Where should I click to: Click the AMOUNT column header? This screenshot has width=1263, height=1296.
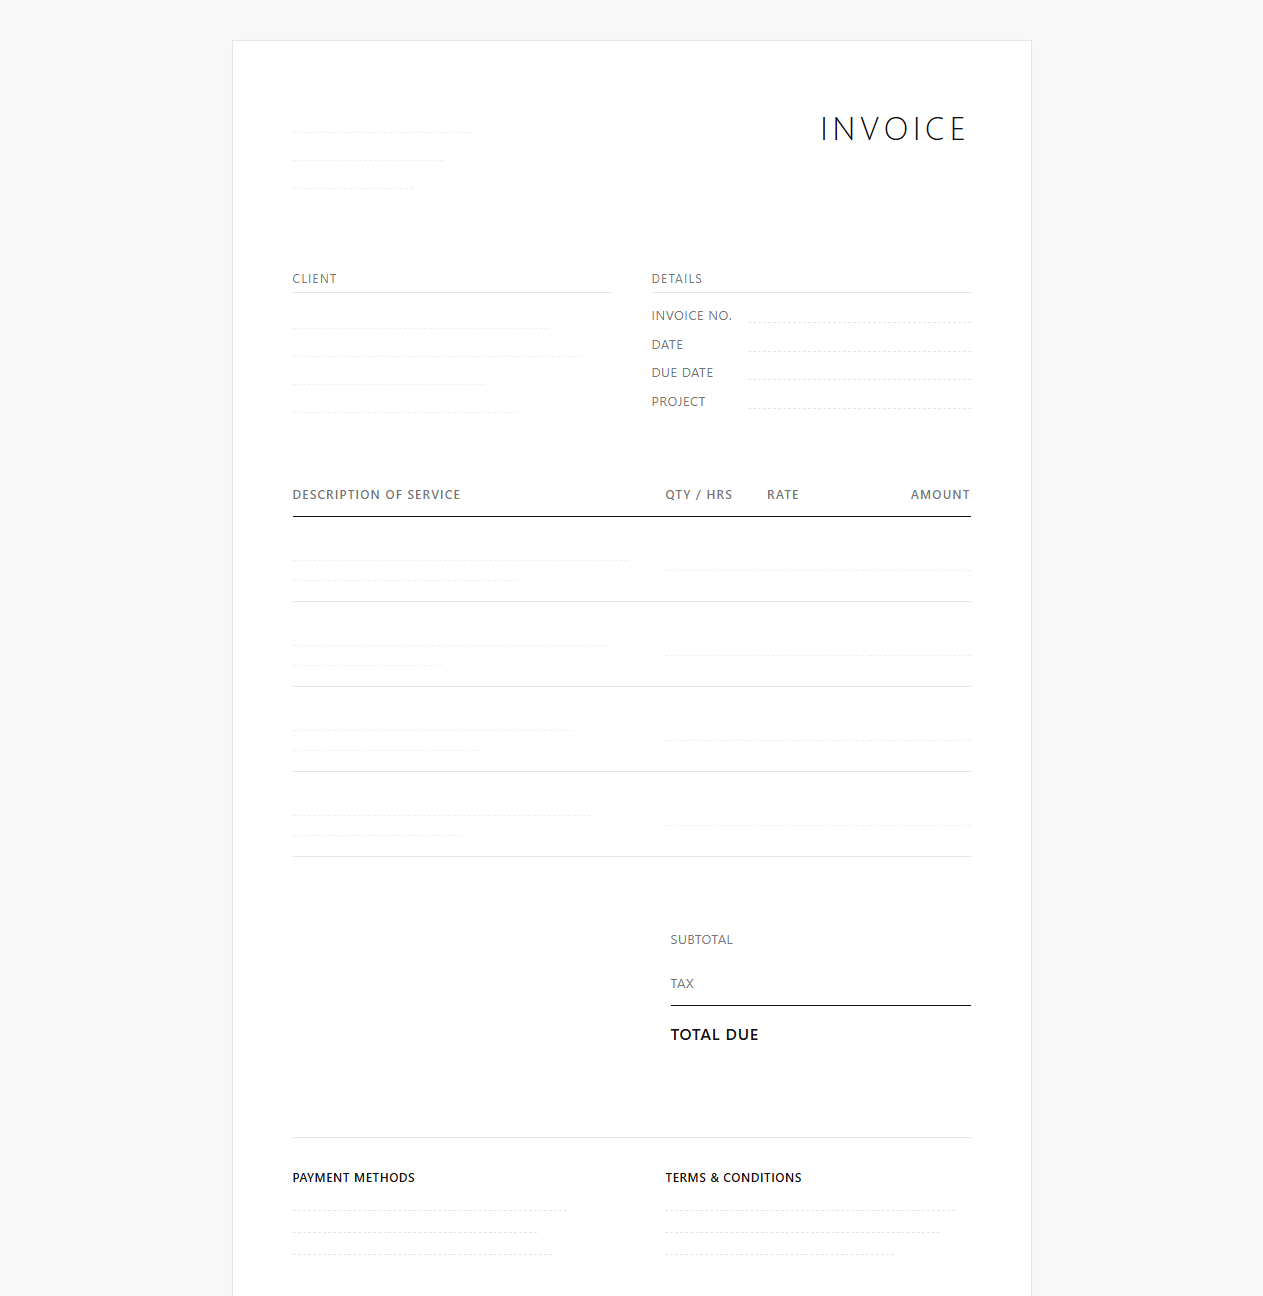pos(940,495)
